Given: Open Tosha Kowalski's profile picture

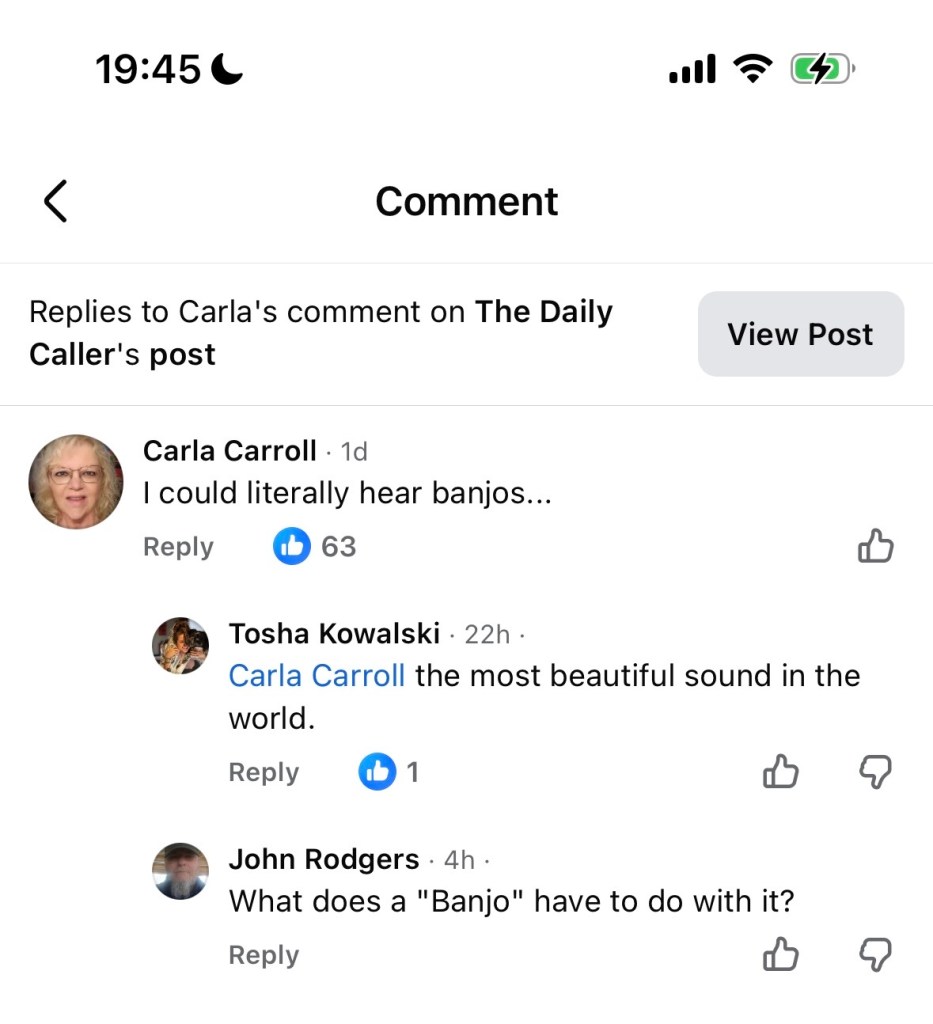Looking at the screenshot, I should pyautogui.click(x=181, y=645).
